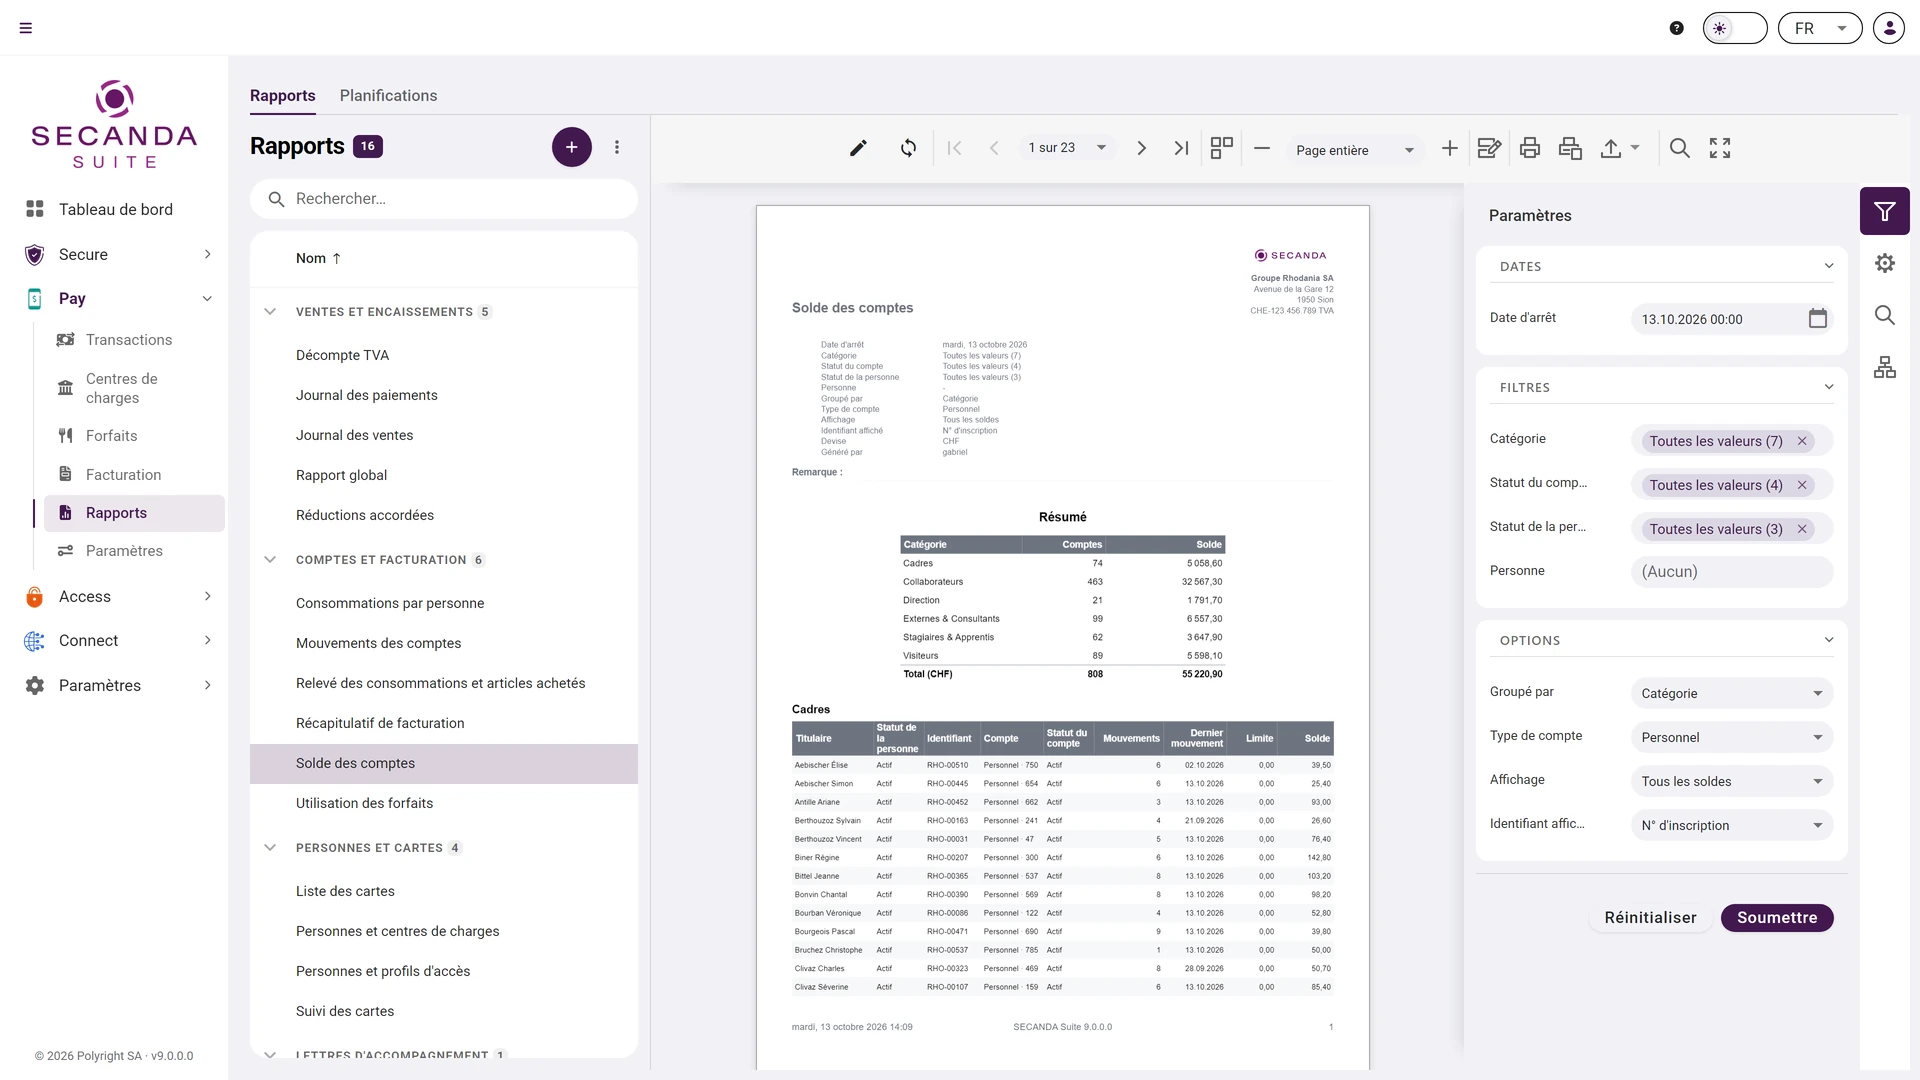Click the editing fields icon in toolbar

1489,148
